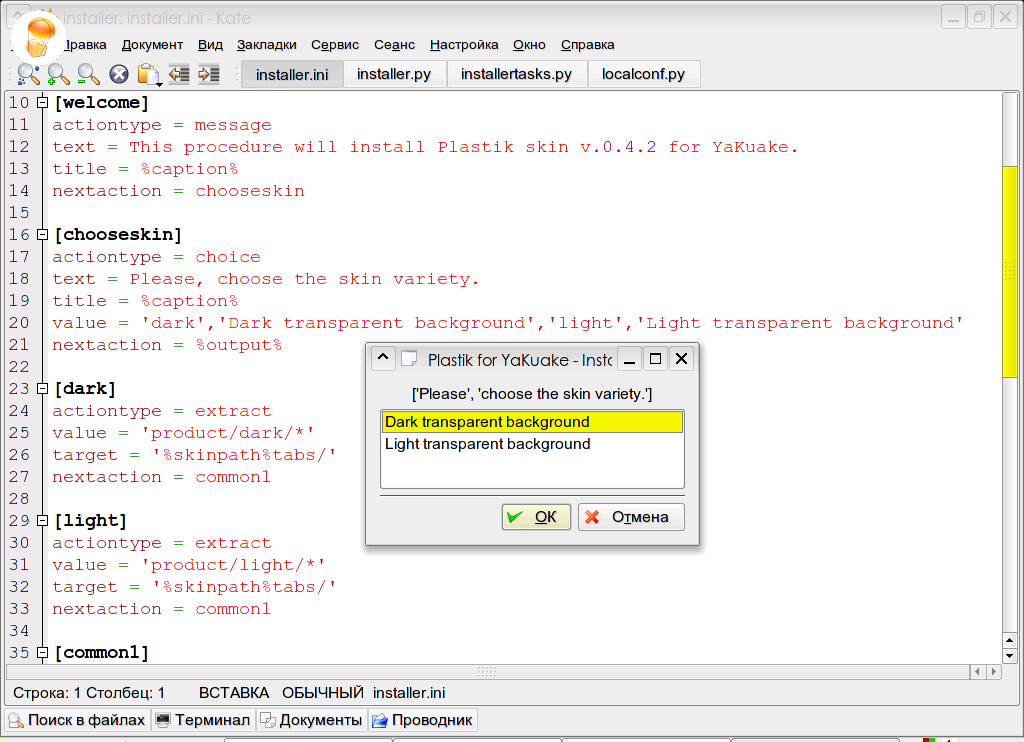
Task: Open the Сеанс menu
Action: point(394,44)
